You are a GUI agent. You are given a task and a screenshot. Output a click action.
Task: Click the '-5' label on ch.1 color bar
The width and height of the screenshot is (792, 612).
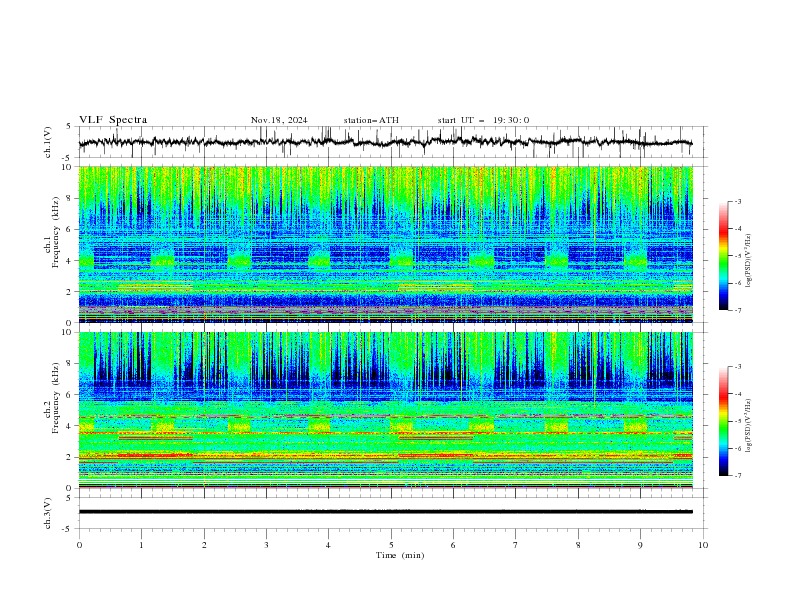pyautogui.click(x=738, y=256)
